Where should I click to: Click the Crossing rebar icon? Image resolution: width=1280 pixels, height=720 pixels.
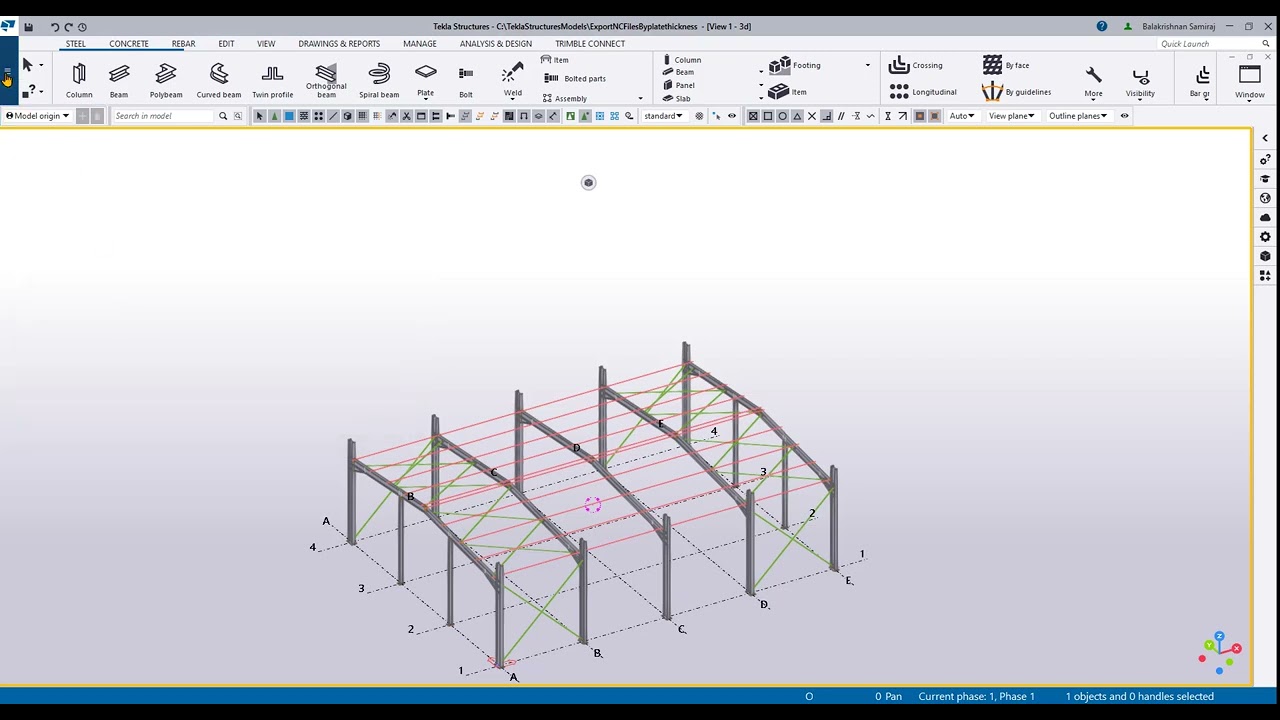click(x=898, y=65)
